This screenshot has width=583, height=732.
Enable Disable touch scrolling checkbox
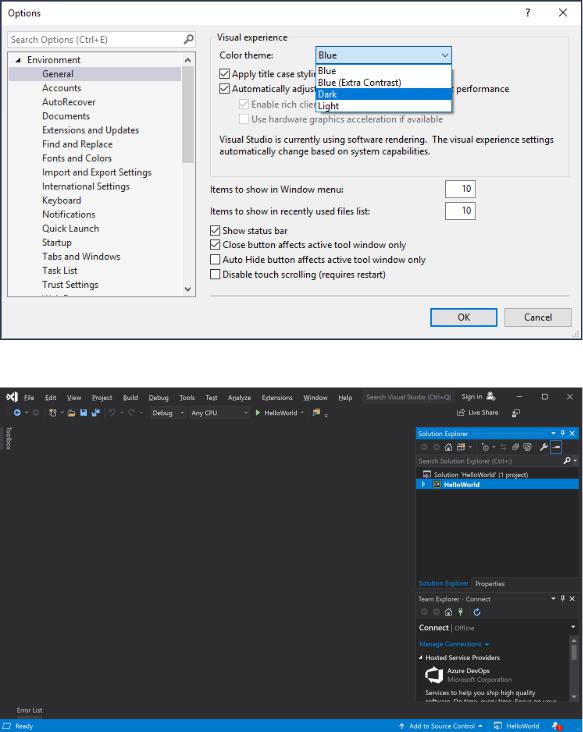[x=215, y=274]
